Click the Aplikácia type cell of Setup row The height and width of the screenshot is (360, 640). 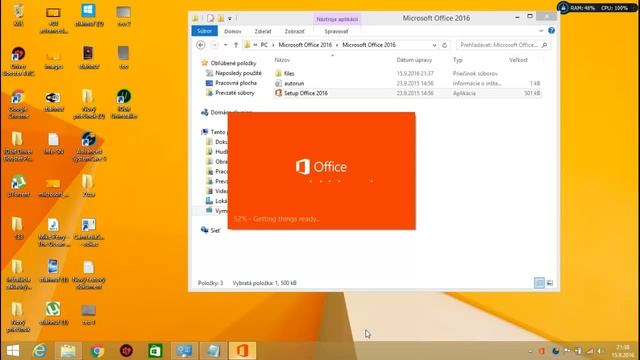(464, 93)
